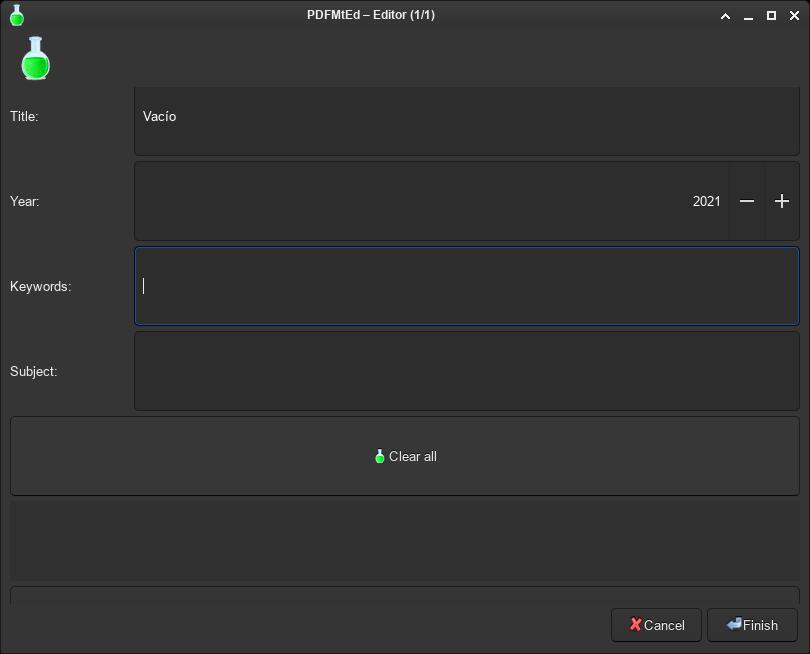
Task: Finish editing the PDF metadata
Action: pos(752,625)
